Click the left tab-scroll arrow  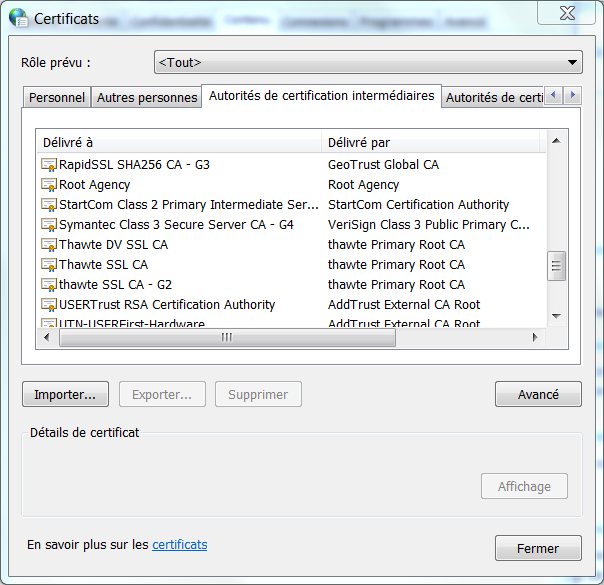pos(554,95)
